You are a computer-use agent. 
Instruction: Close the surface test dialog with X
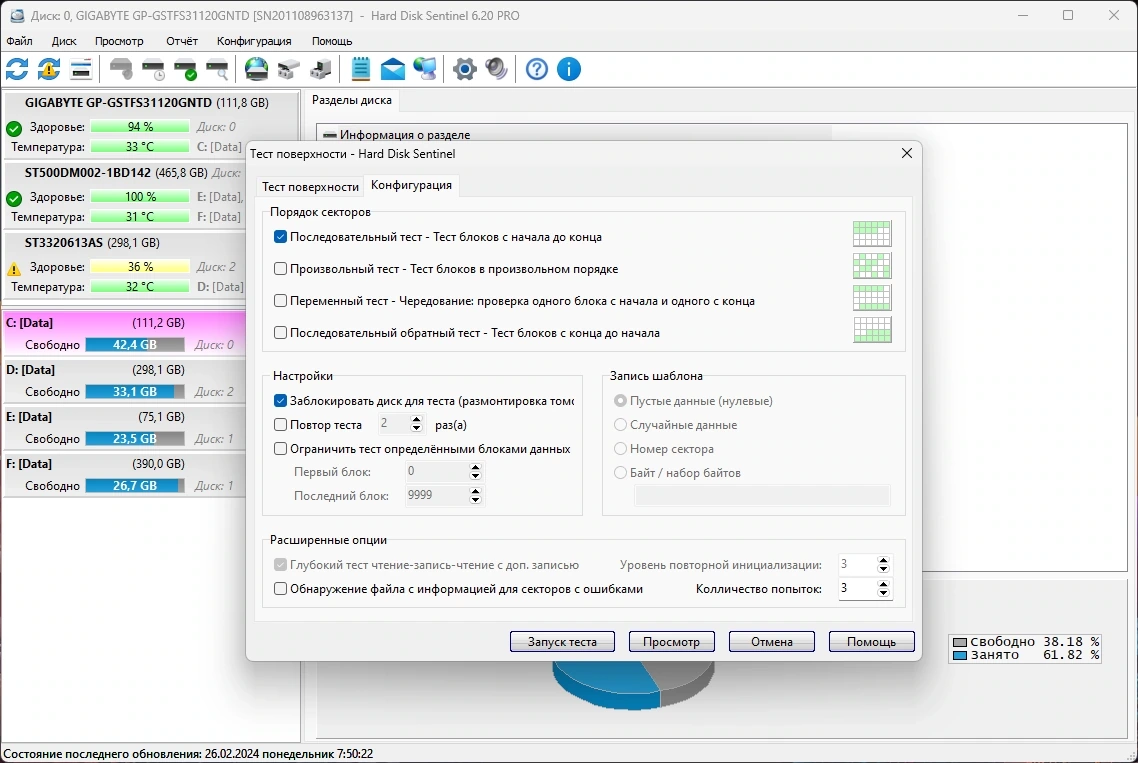click(x=906, y=153)
